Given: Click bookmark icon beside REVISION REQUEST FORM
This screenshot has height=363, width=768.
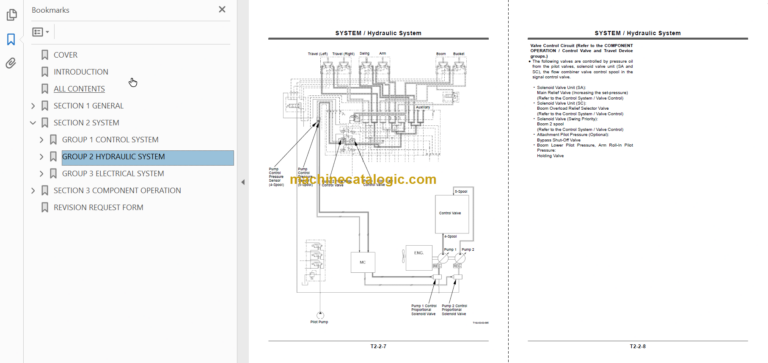Looking at the screenshot, I should point(45,207).
